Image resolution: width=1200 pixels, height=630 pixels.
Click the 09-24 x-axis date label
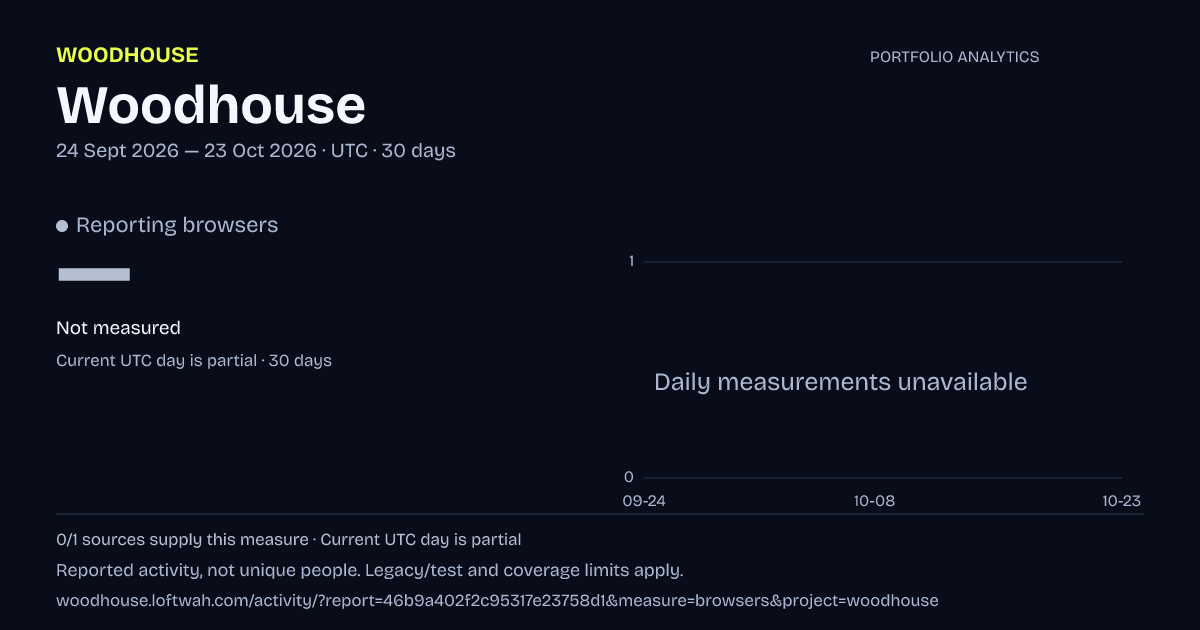(643, 502)
